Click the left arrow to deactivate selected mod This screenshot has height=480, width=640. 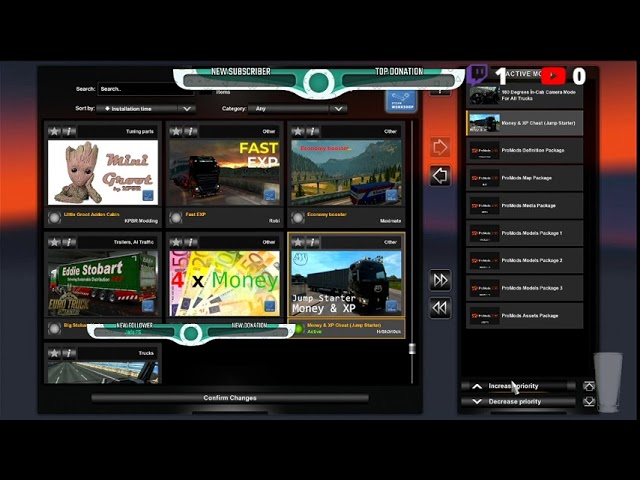[x=440, y=176]
